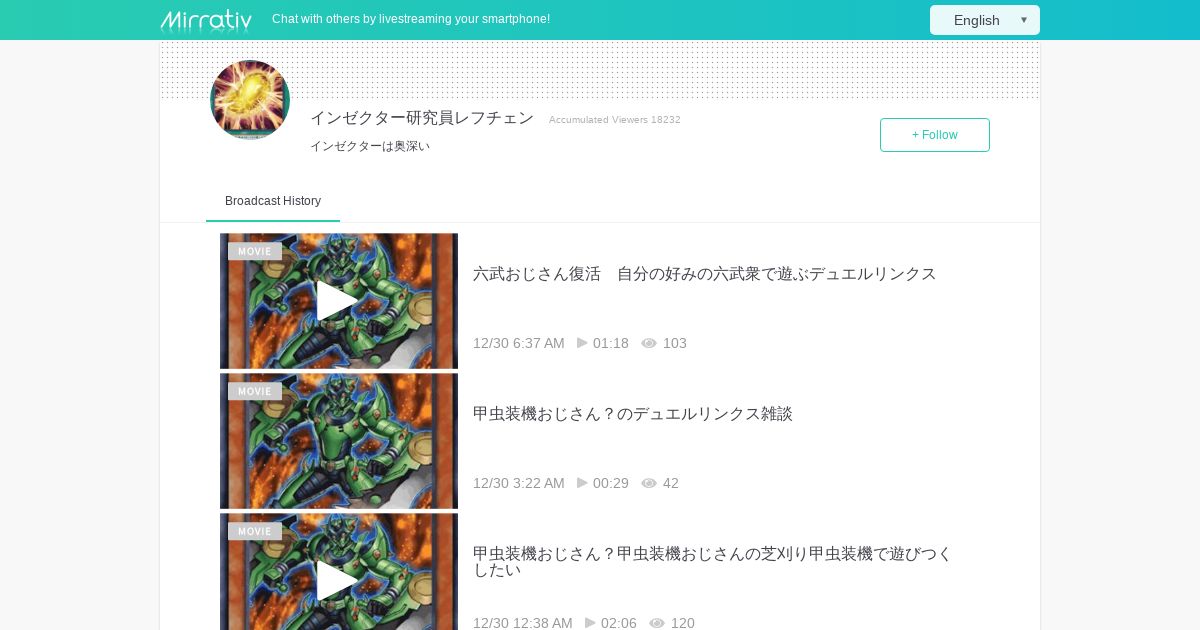Click the 12/30 6:37 AM timestamp
The height and width of the screenshot is (630, 1200).
[x=519, y=343]
